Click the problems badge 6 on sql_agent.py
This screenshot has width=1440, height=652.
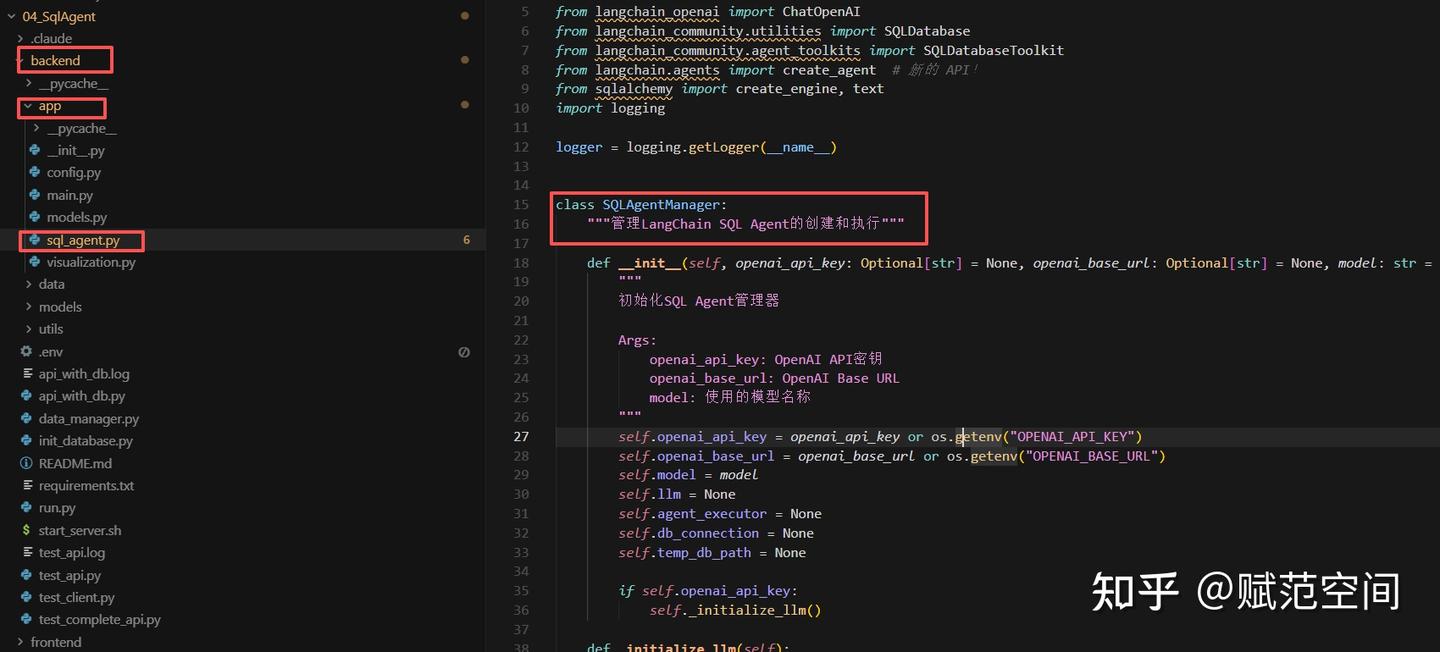click(465, 240)
